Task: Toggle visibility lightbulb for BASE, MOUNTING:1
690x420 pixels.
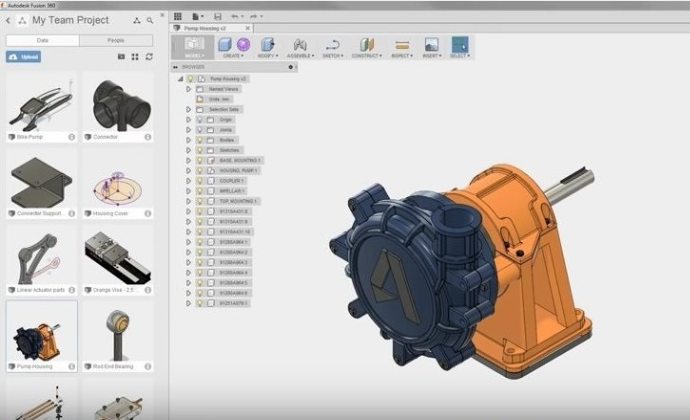Action: pyautogui.click(x=200, y=160)
